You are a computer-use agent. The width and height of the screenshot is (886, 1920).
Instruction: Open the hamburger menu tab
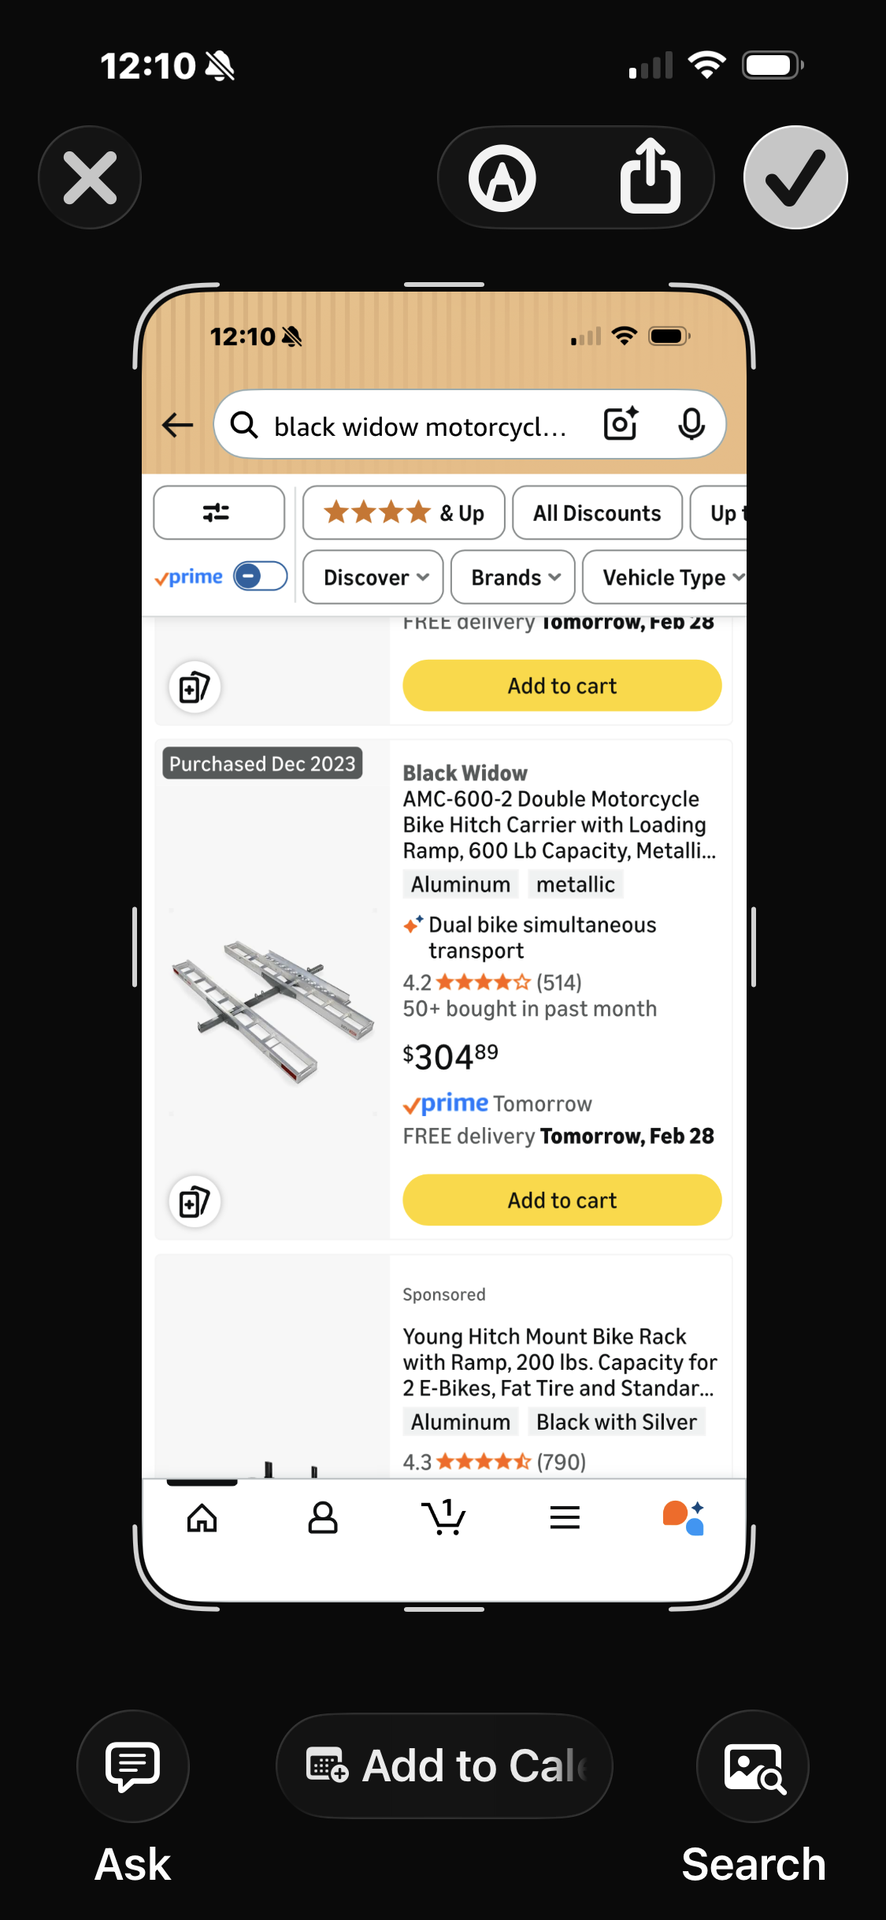[x=565, y=1518]
